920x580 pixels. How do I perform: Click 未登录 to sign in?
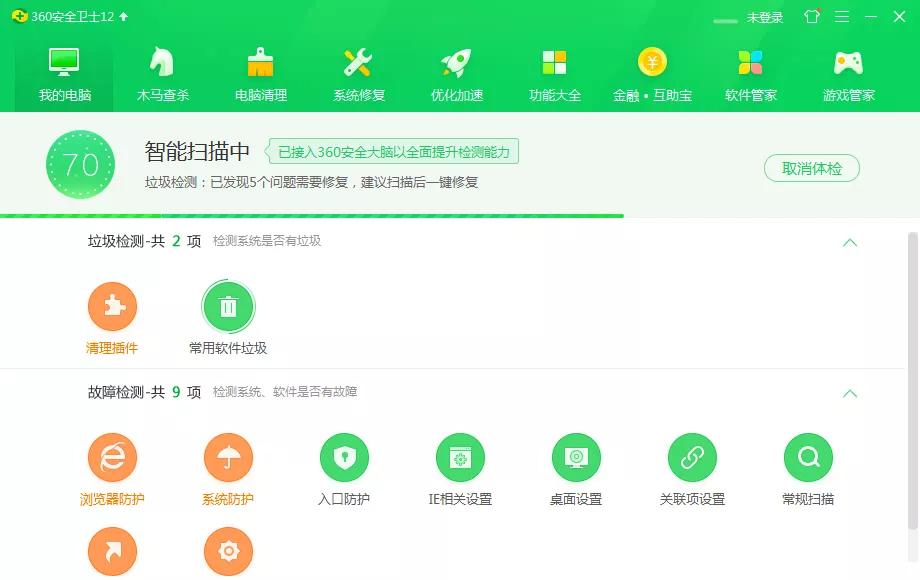pos(763,17)
